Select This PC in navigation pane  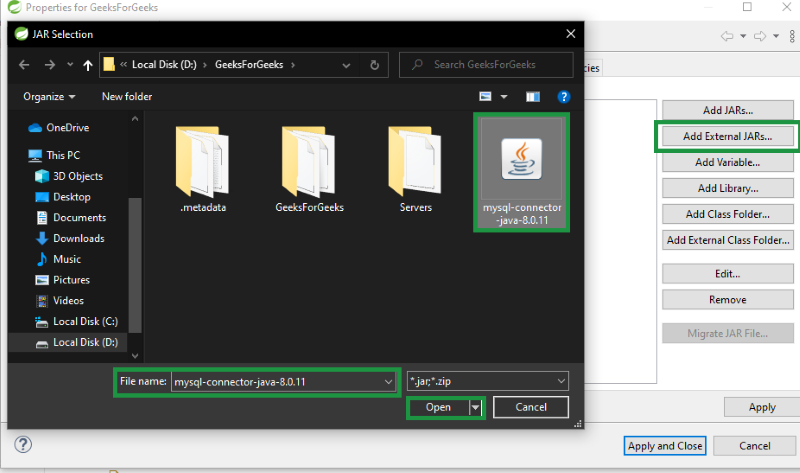54,155
